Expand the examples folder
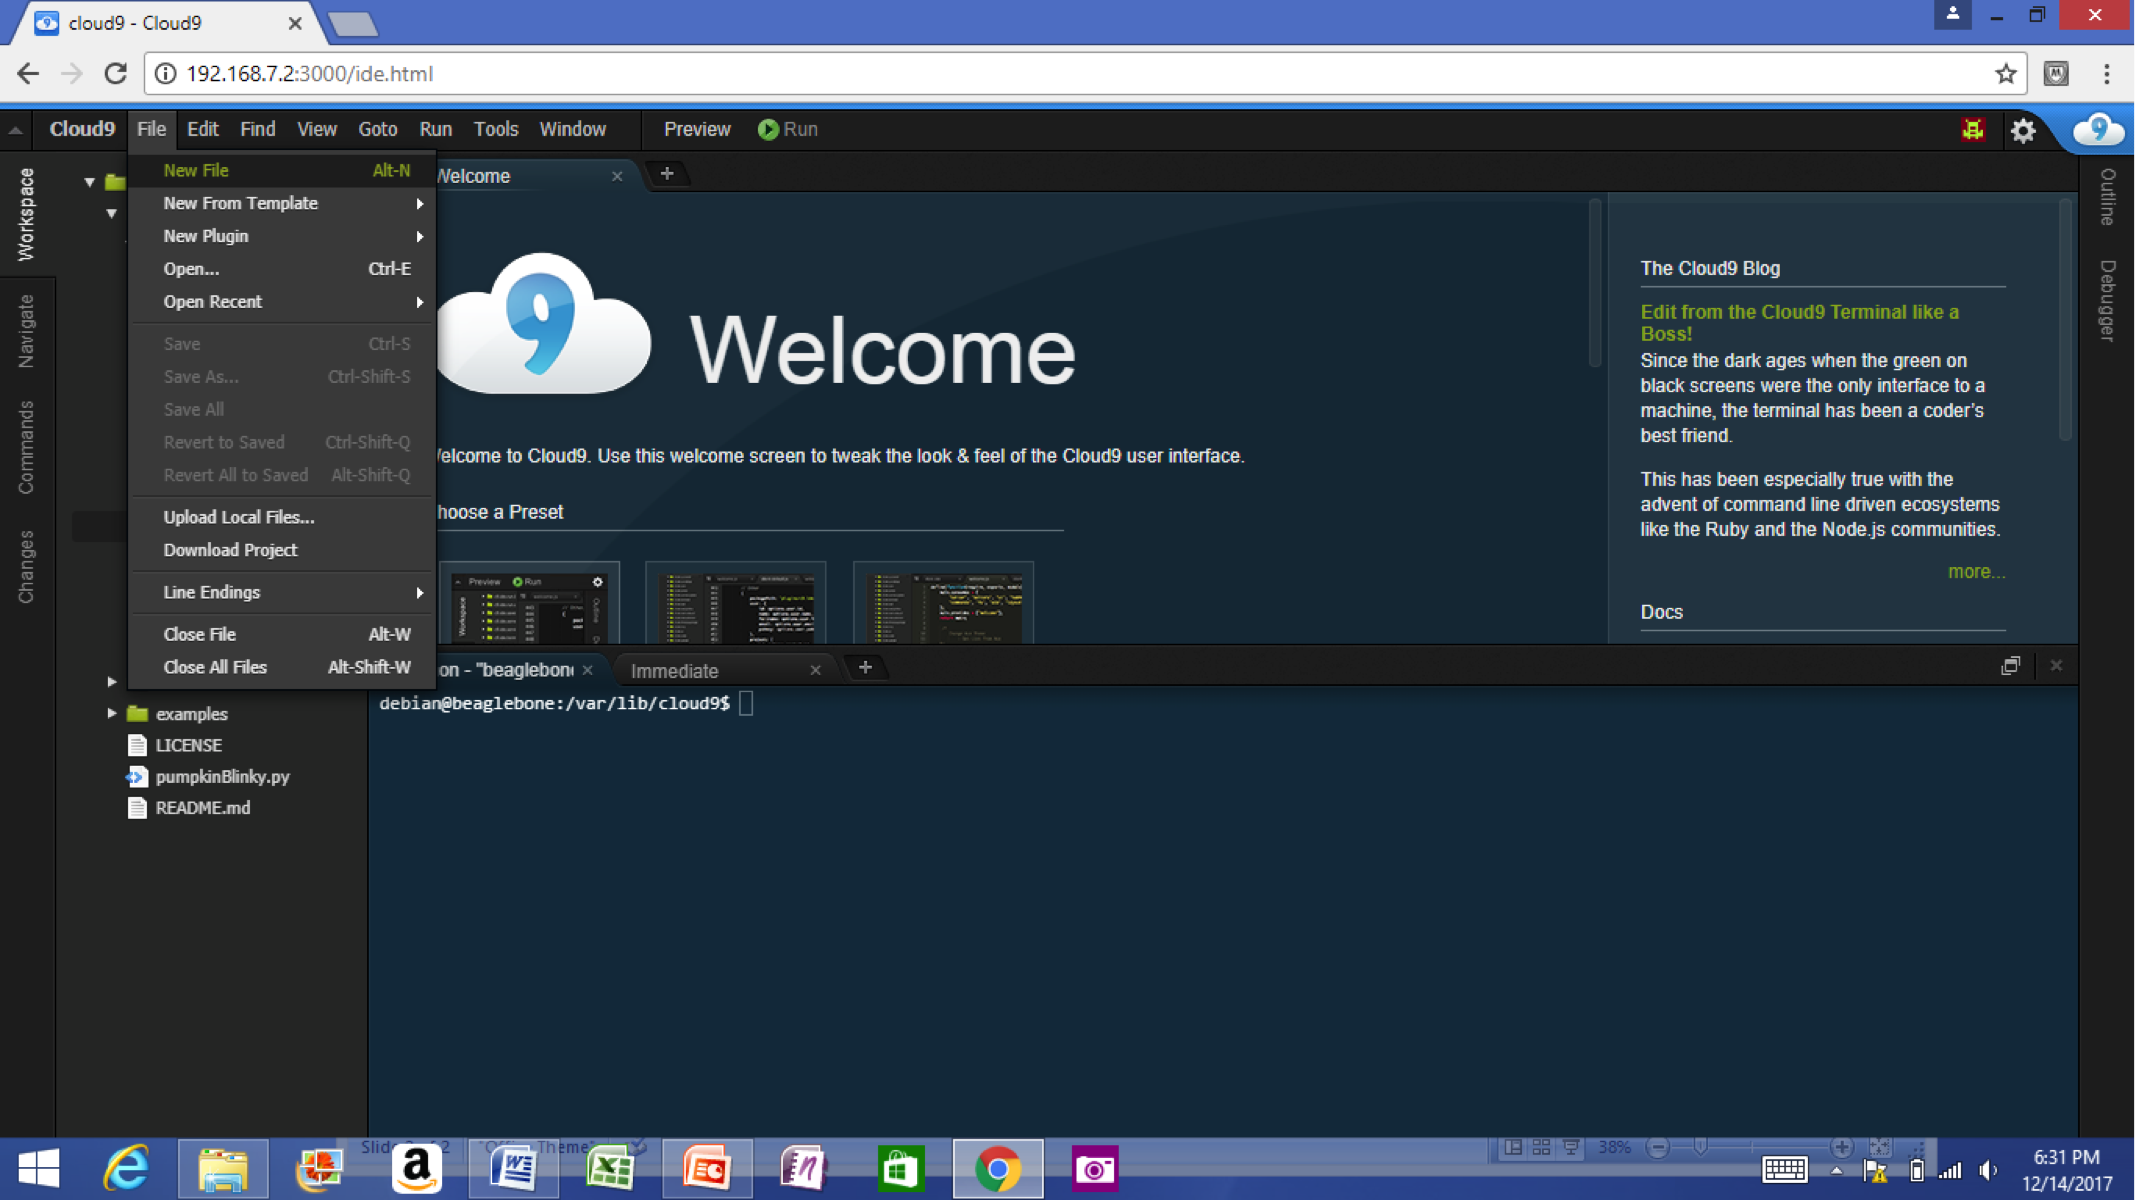Image resolution: width=2135 pixels, height=1200 pixels. pos(112,714)
